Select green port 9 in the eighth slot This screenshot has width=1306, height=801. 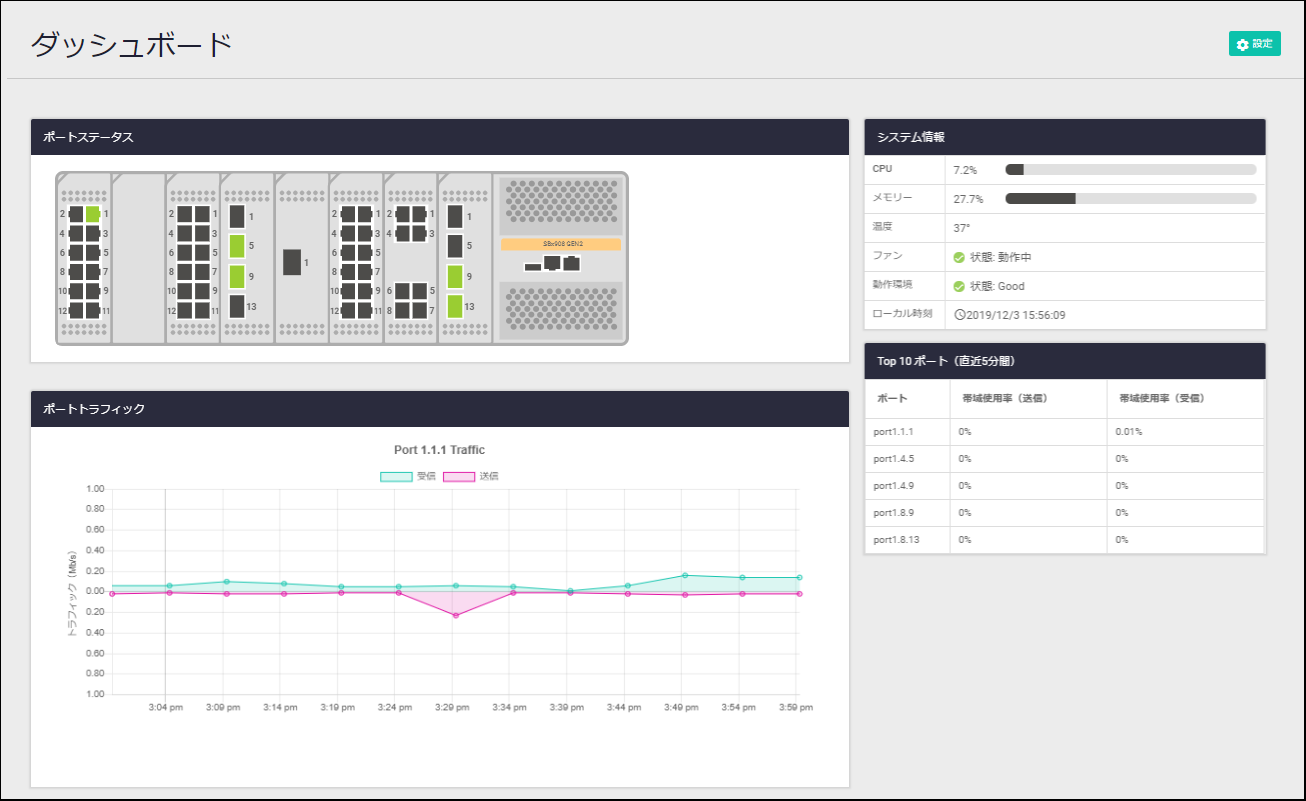[455, 277]
